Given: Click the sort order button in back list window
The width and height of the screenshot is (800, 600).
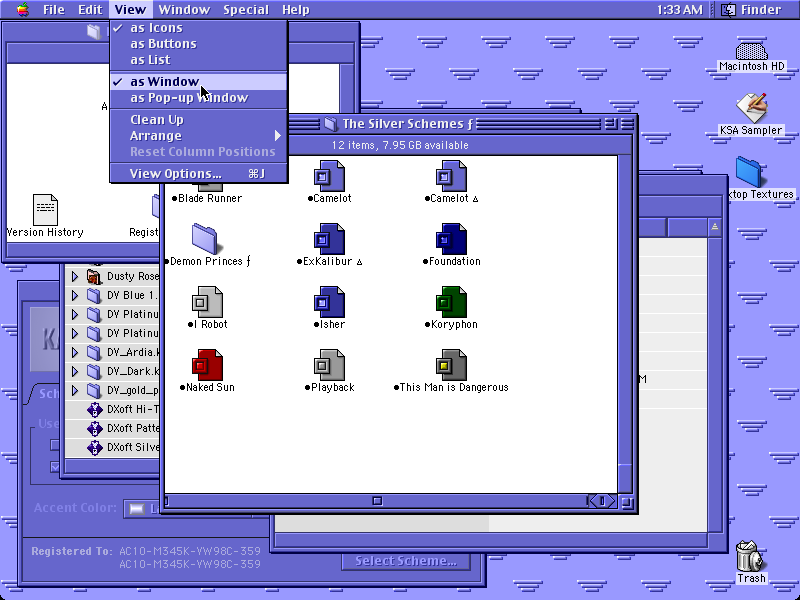Looking at the screenshot, I should (715, 227).
